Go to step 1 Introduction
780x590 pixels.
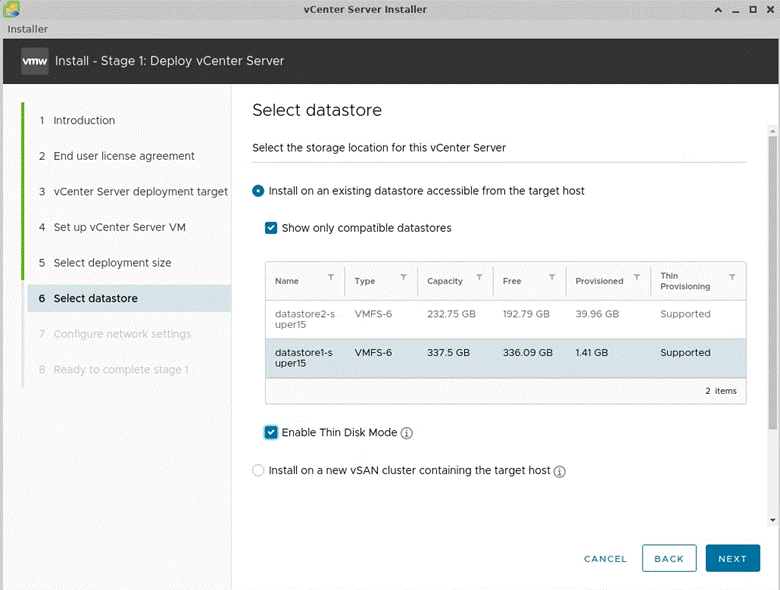[84, 120]
